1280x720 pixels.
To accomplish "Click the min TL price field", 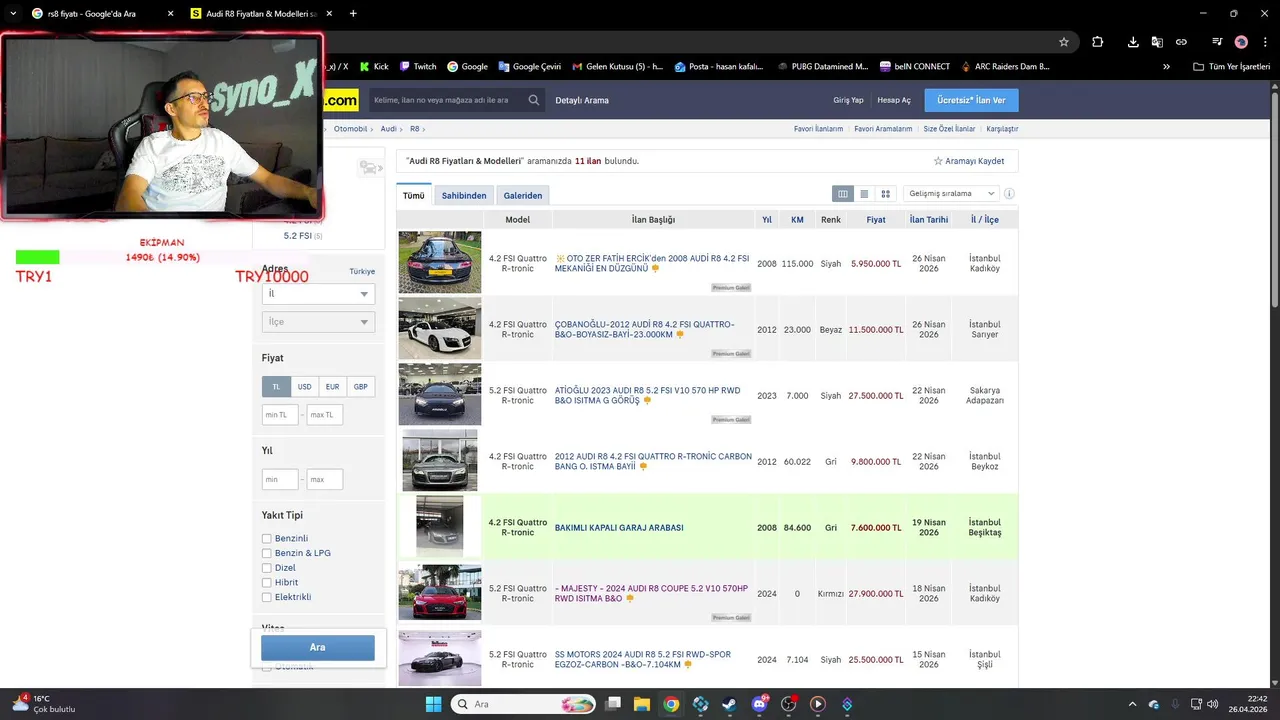I will (x=280, y=415).
